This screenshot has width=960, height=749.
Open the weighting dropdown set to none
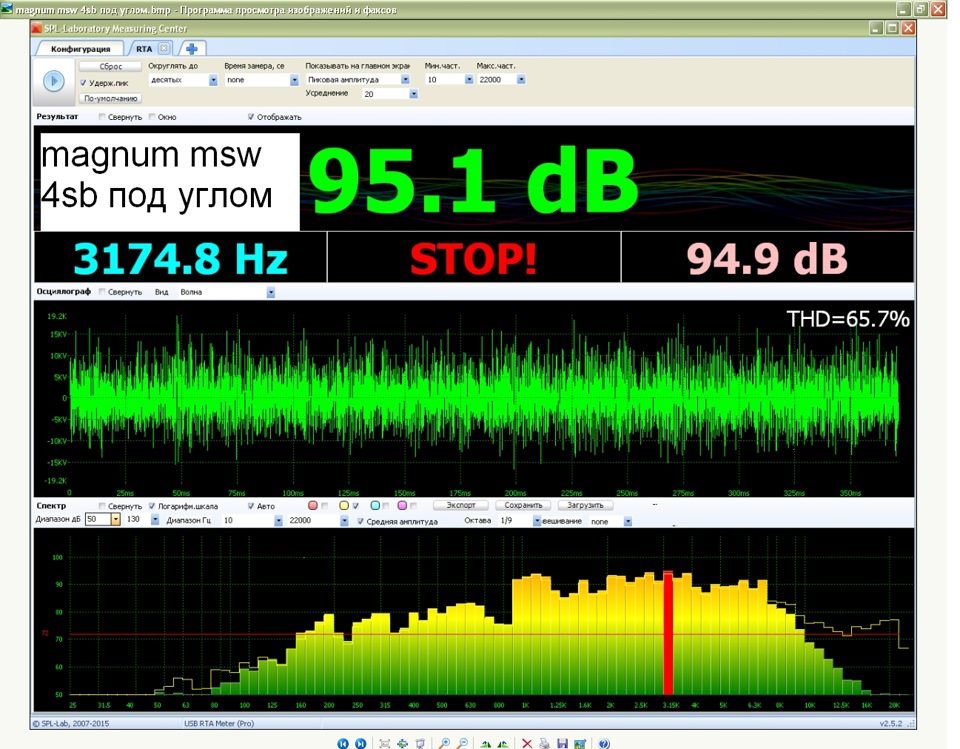coord(628,522)
